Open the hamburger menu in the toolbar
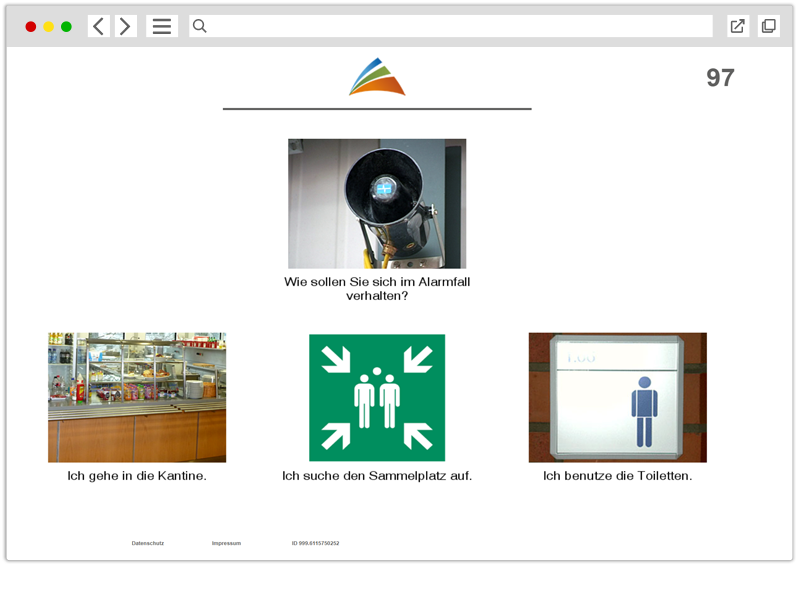The image size is (800, 600). [161, 27]
